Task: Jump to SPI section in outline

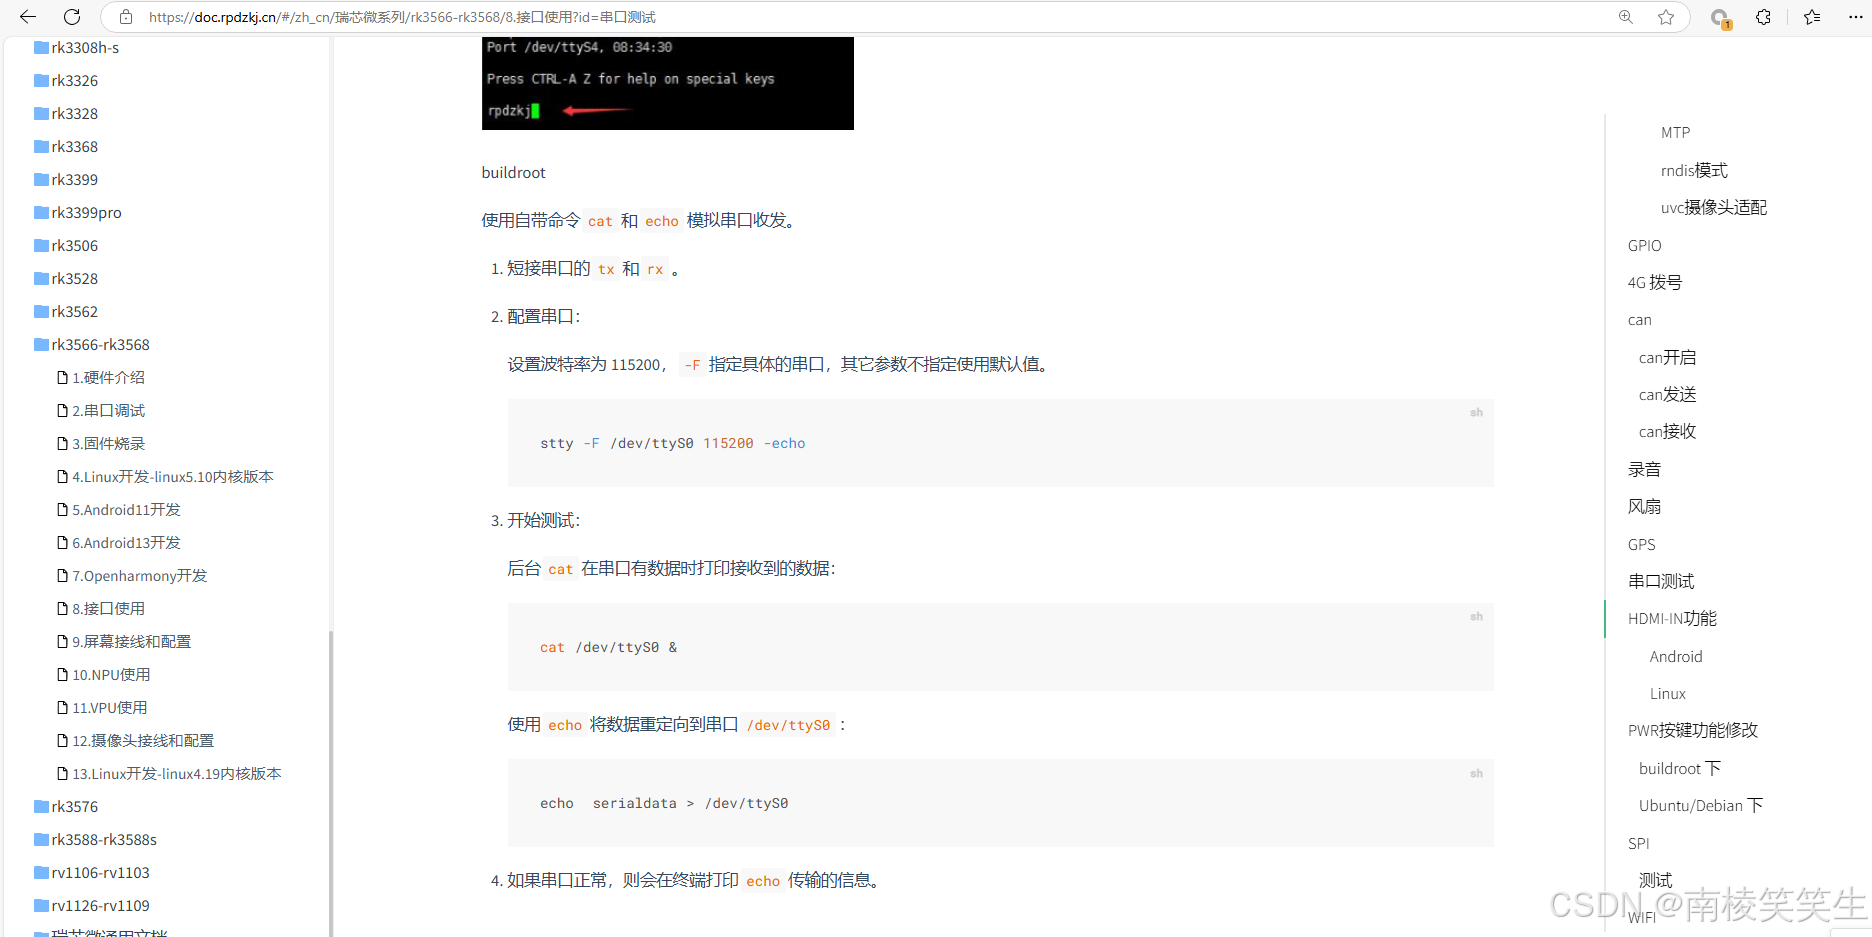Action: pyautogui.click(x=1639, y=843)
